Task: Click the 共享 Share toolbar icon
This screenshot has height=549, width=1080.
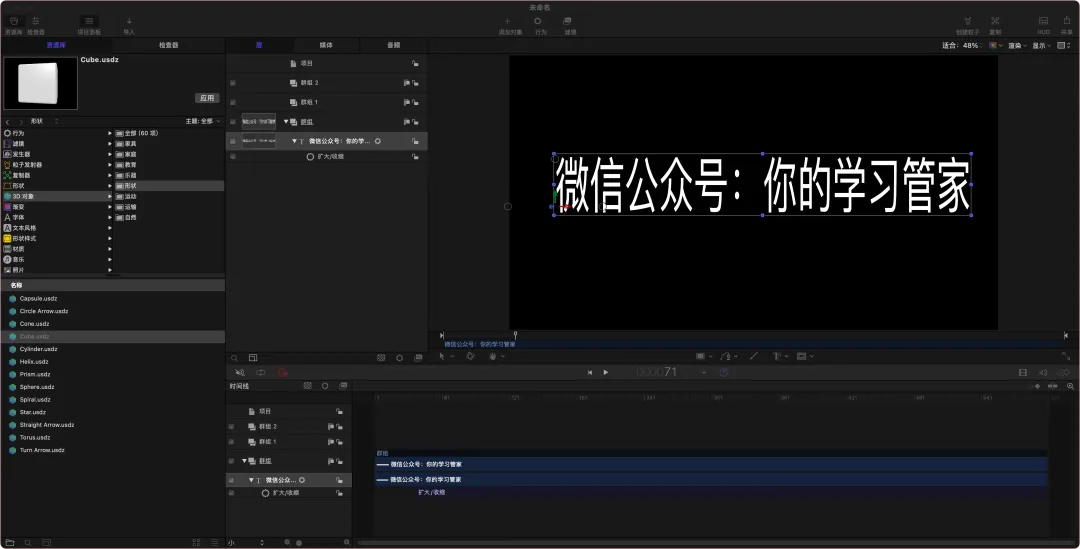Action: click(x=1067, y=21)
